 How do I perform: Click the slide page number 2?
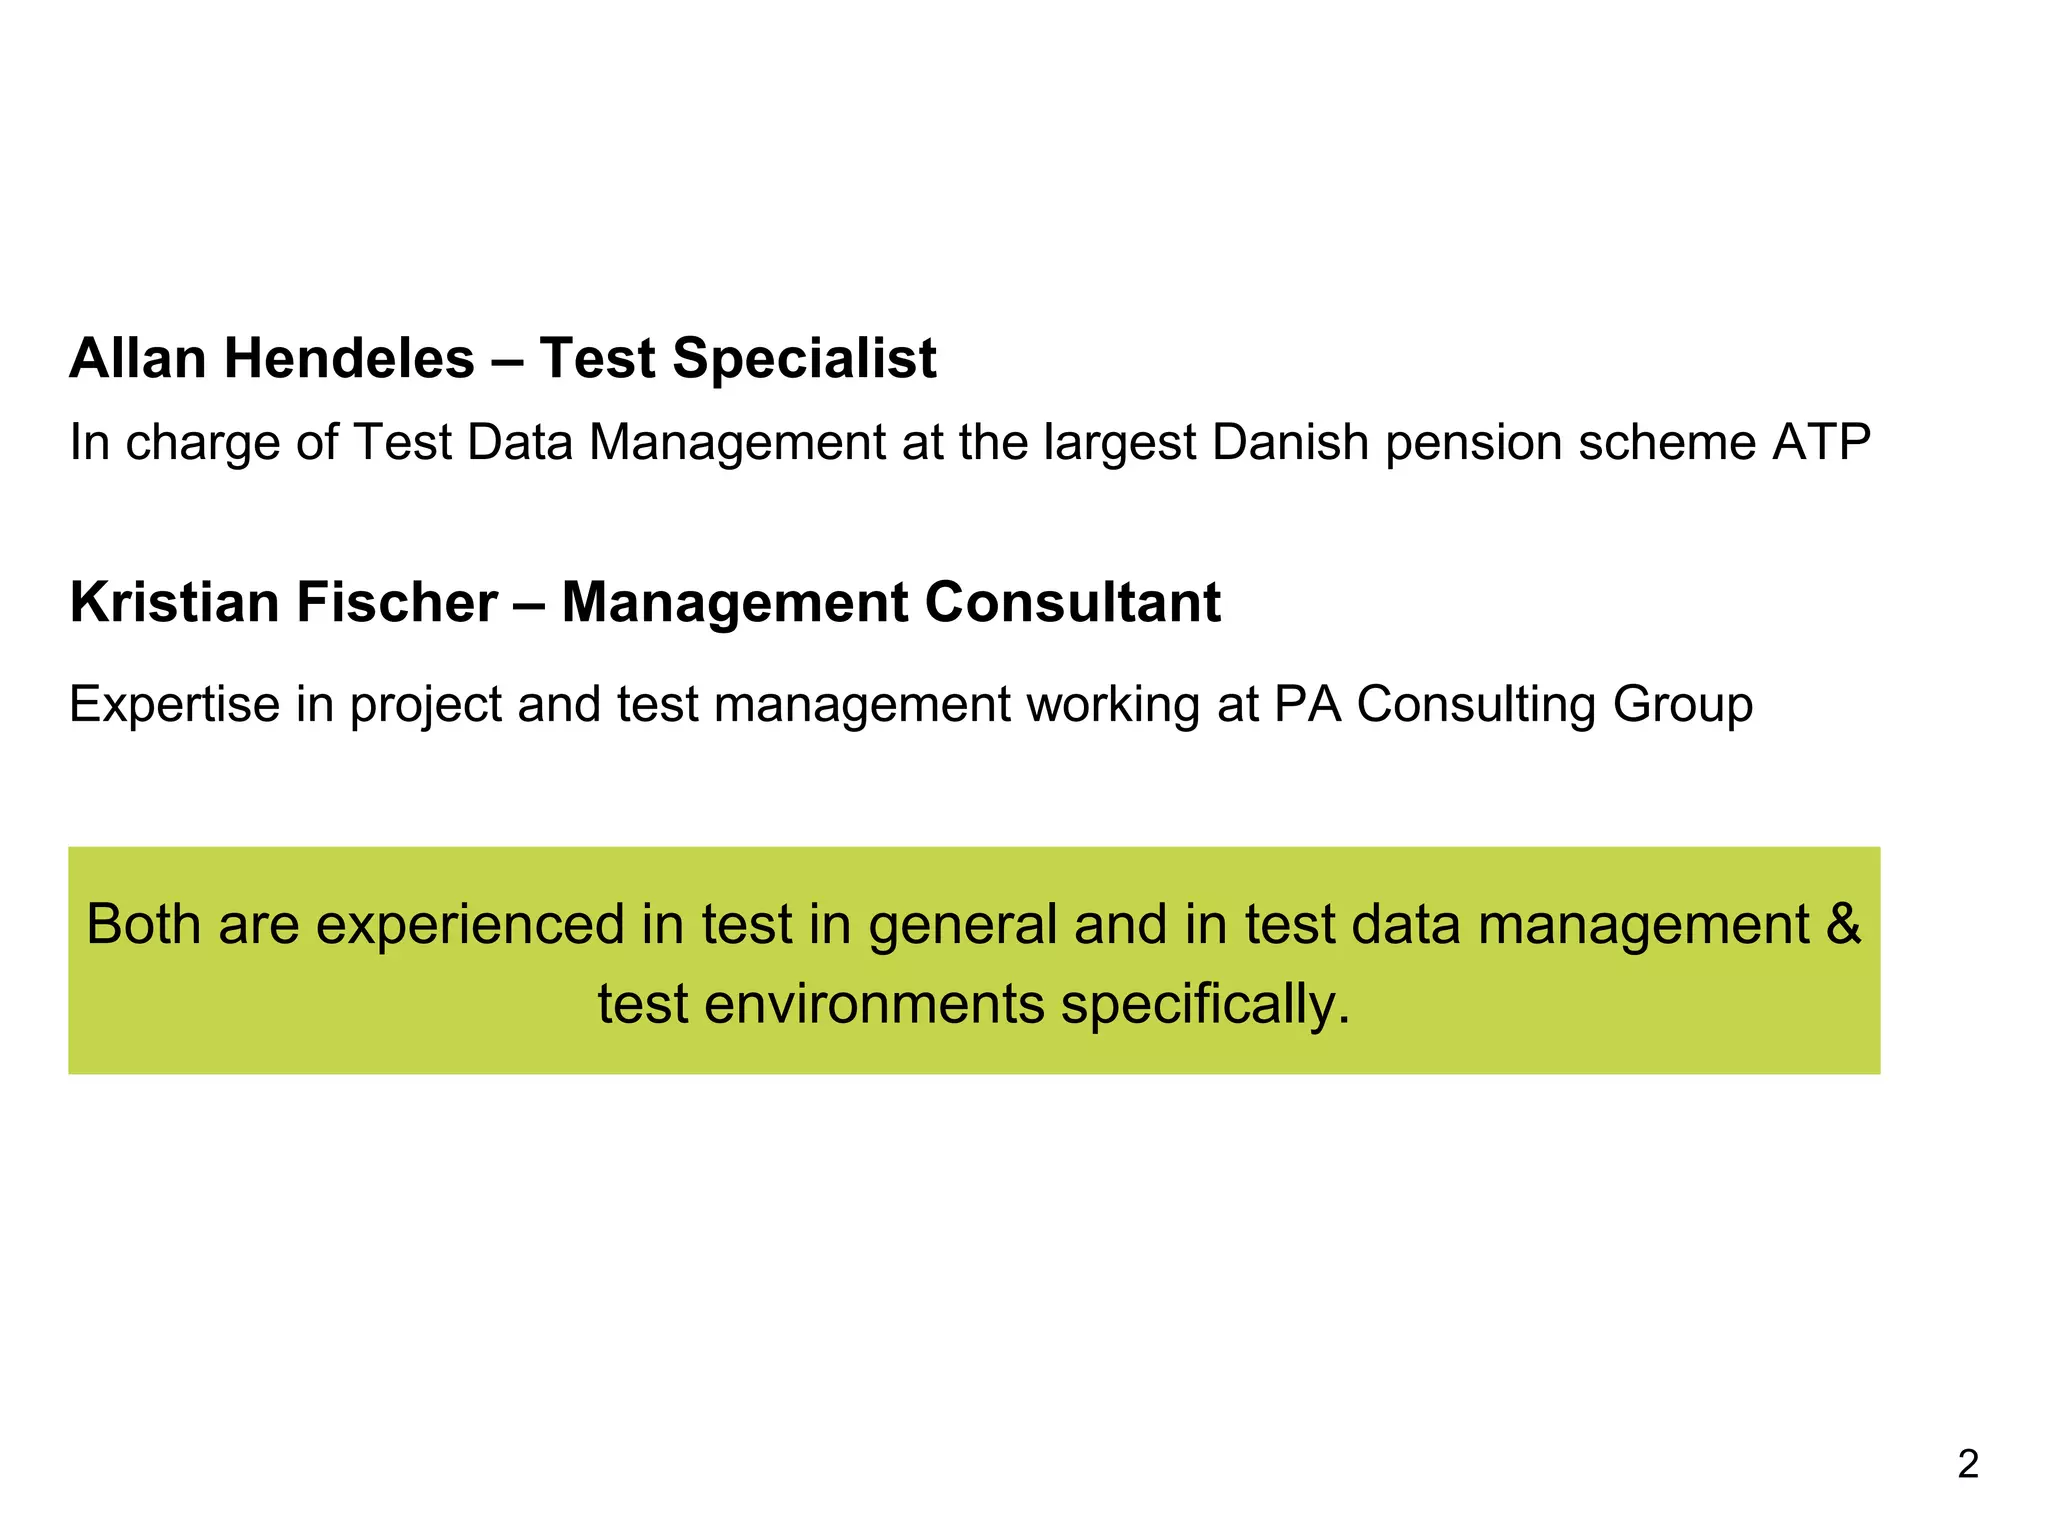tap(1967, 1464)
